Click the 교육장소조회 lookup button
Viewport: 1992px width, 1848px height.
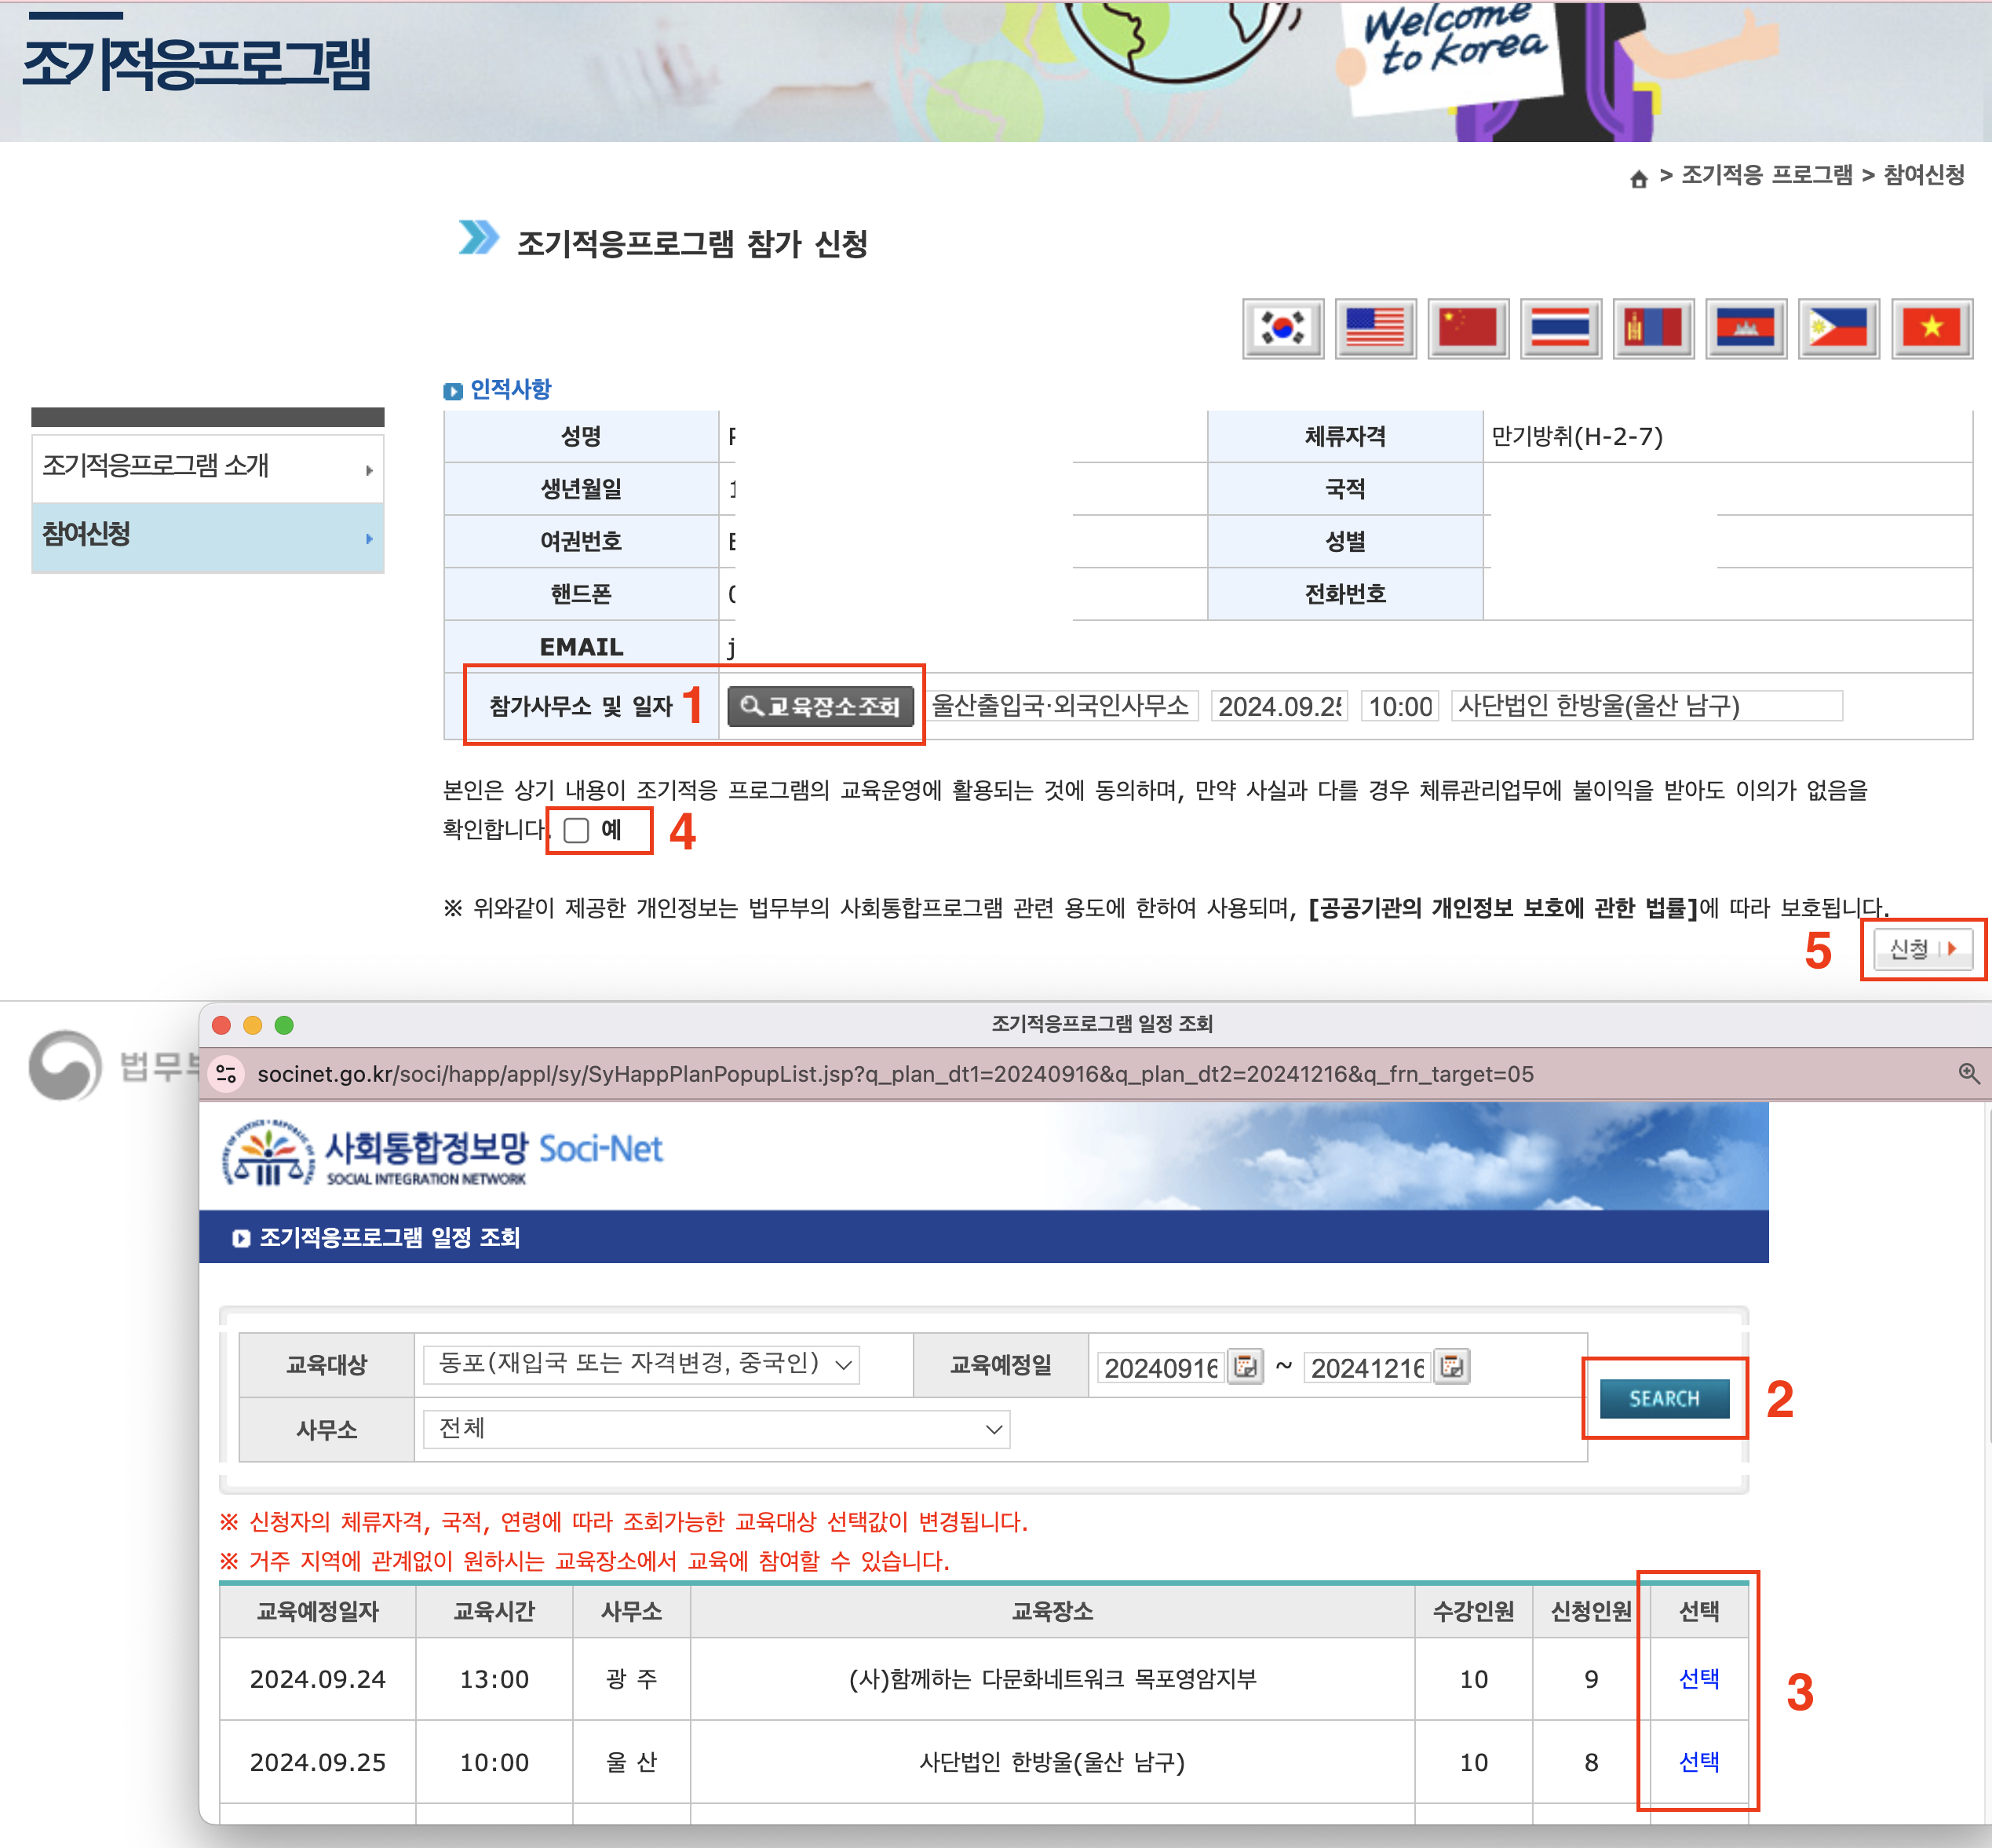point(820,706)
